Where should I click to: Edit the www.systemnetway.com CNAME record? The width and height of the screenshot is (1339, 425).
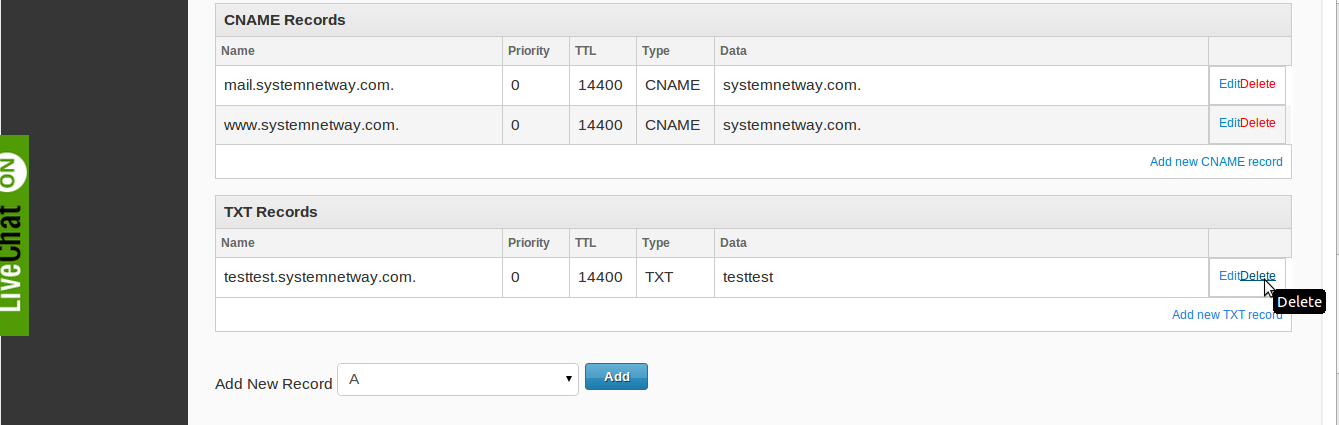[1229, 123]
